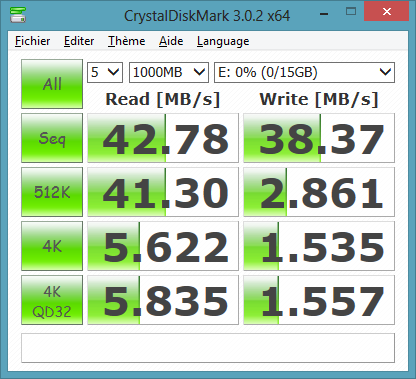Close the CrystalDiskMark window
Viewport: 416px width, 379px height.
point(387,12)
